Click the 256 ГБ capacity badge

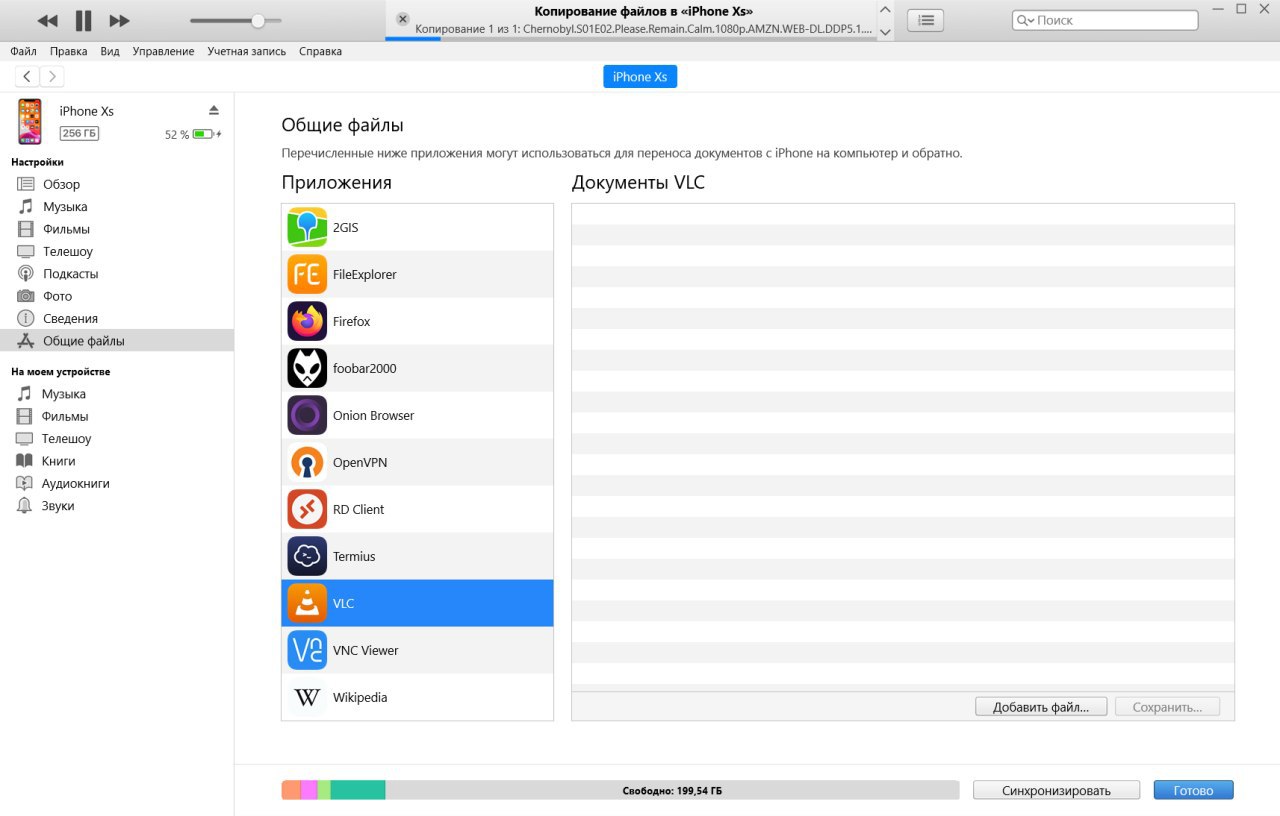(x=79, y=133)
